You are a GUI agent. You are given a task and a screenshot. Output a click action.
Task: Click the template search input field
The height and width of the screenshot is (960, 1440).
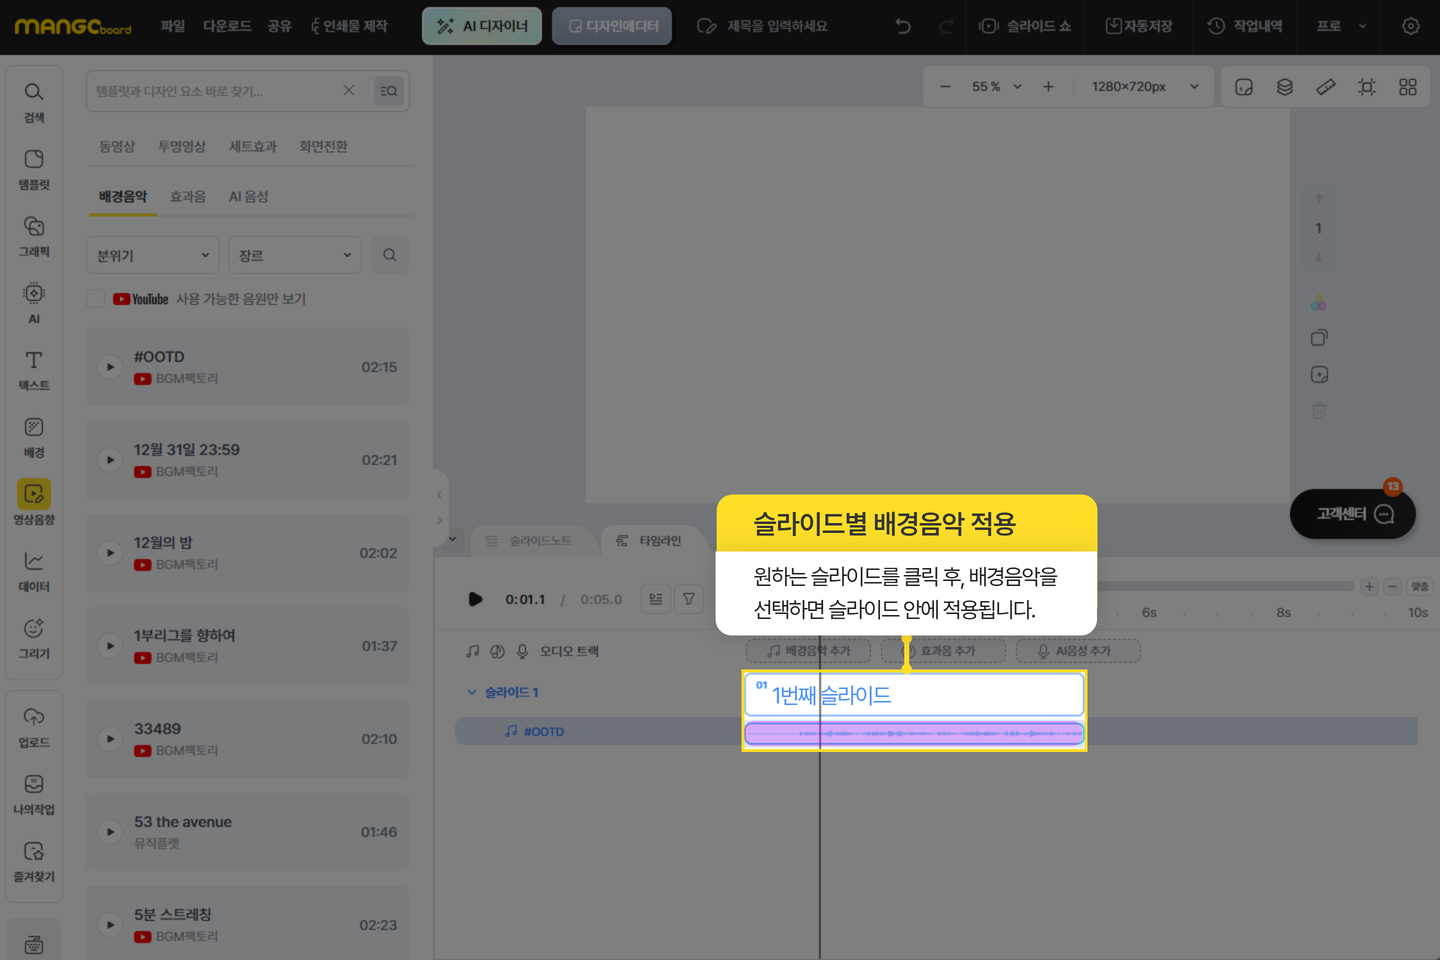(215, 91)
